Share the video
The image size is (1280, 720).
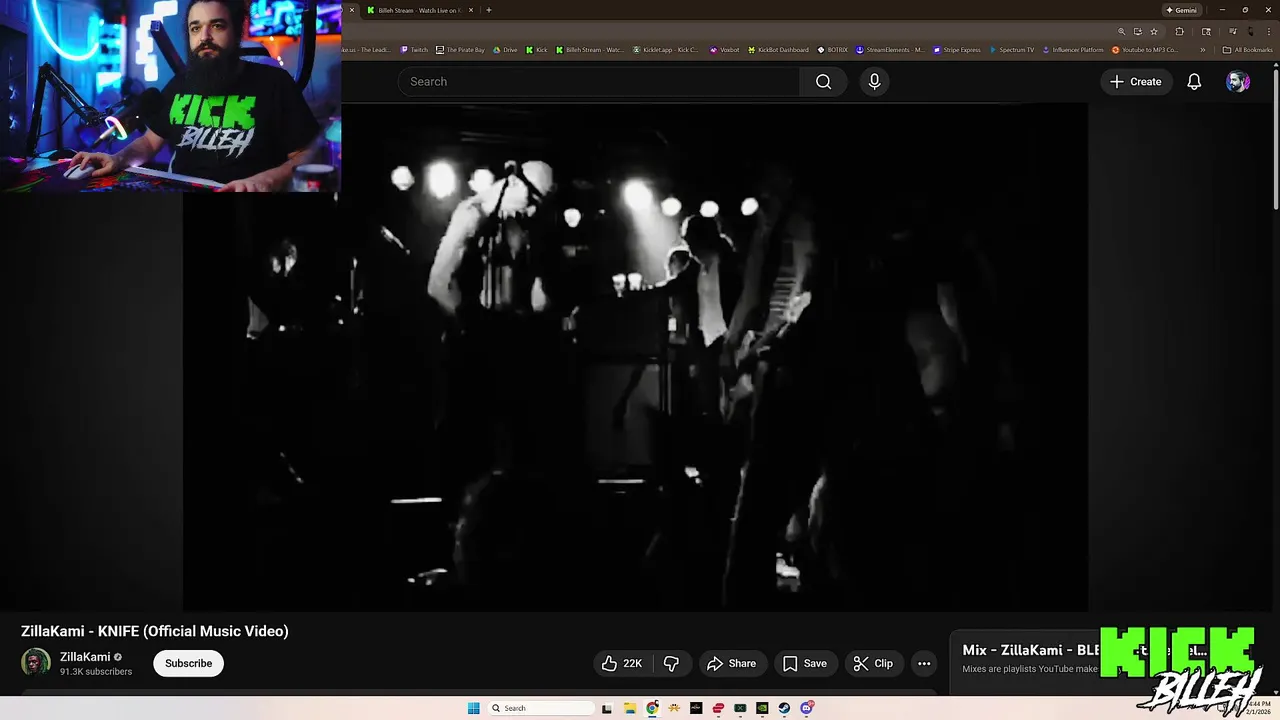tap(731, 663)
